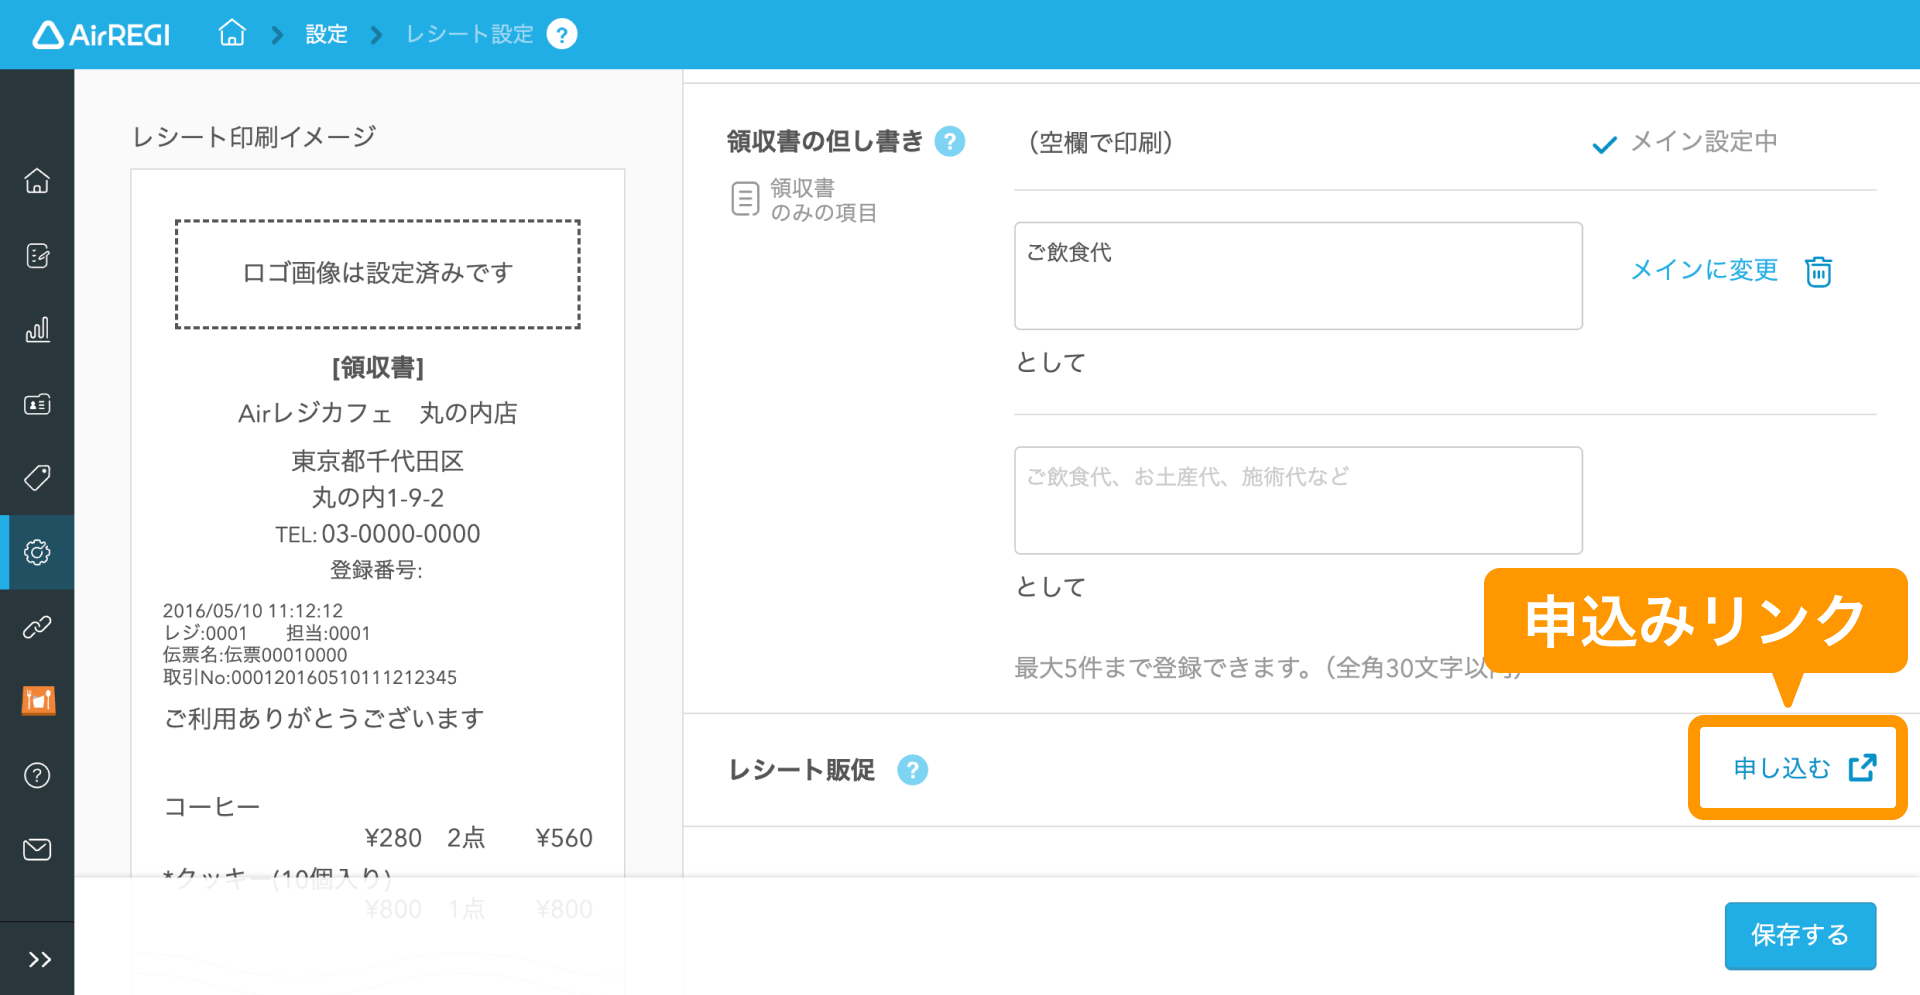This screenshot has height=995, width=1920.
Task: Click メイン設定中 check mark
Action: click(1604, 144)
